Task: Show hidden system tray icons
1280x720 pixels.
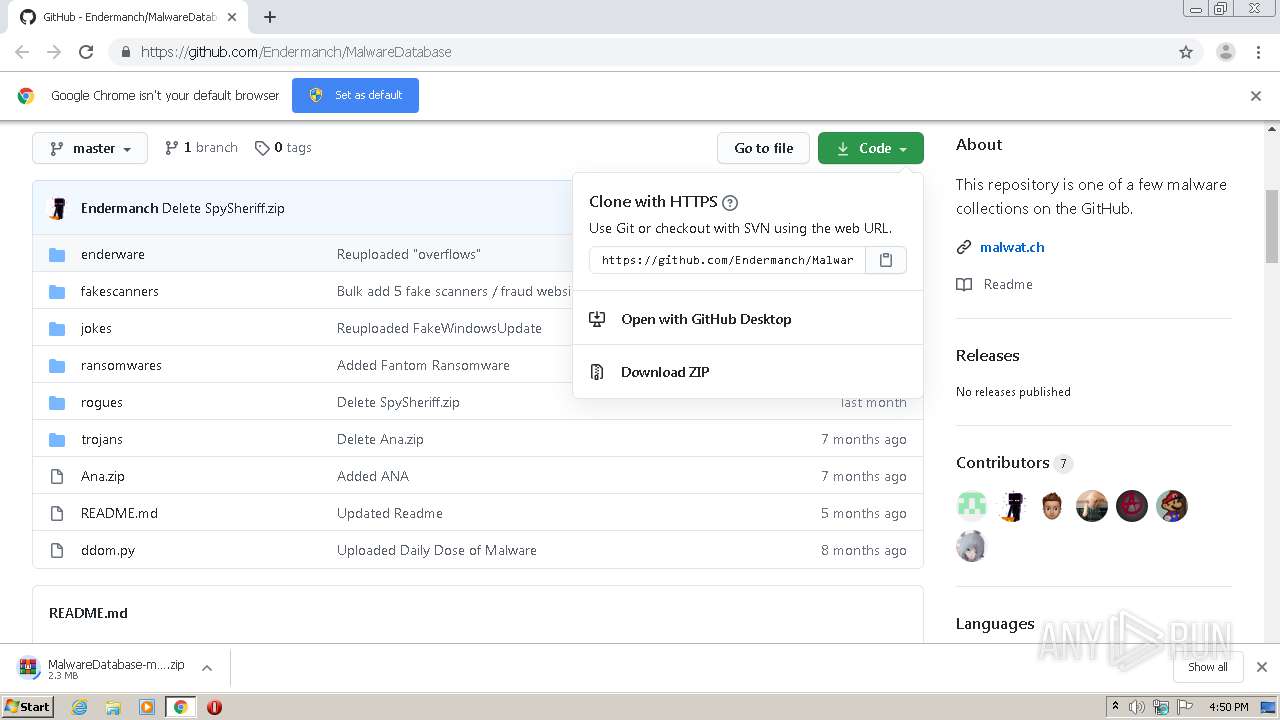Action: (1115, 707)
